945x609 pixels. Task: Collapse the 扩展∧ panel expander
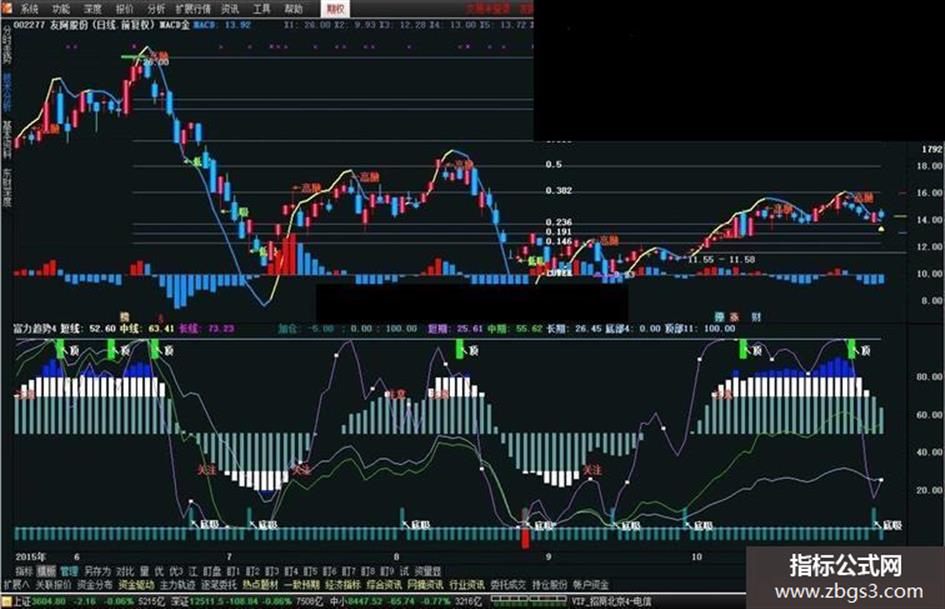click(x=16, y=584)
